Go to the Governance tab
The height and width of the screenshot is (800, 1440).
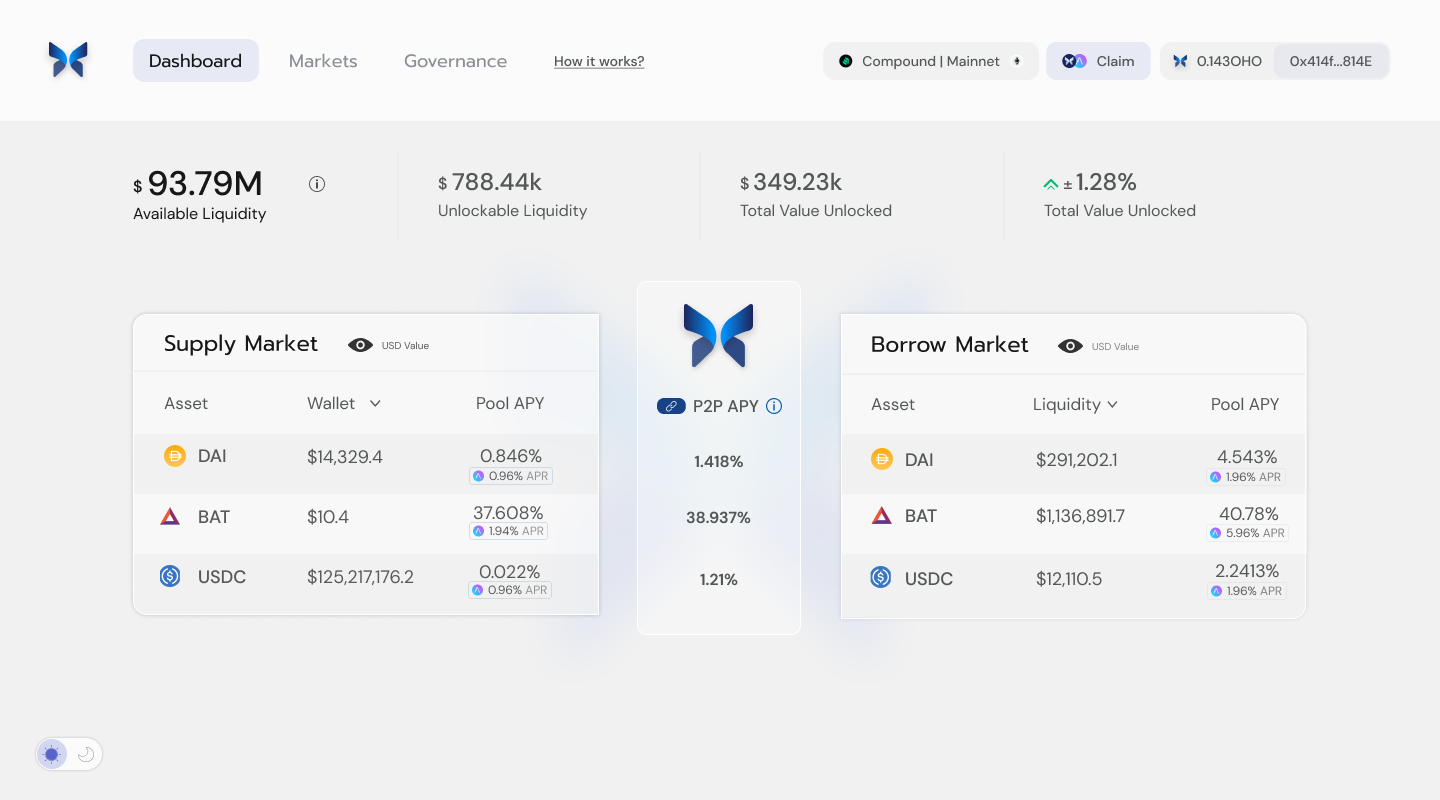coord(455,61)
